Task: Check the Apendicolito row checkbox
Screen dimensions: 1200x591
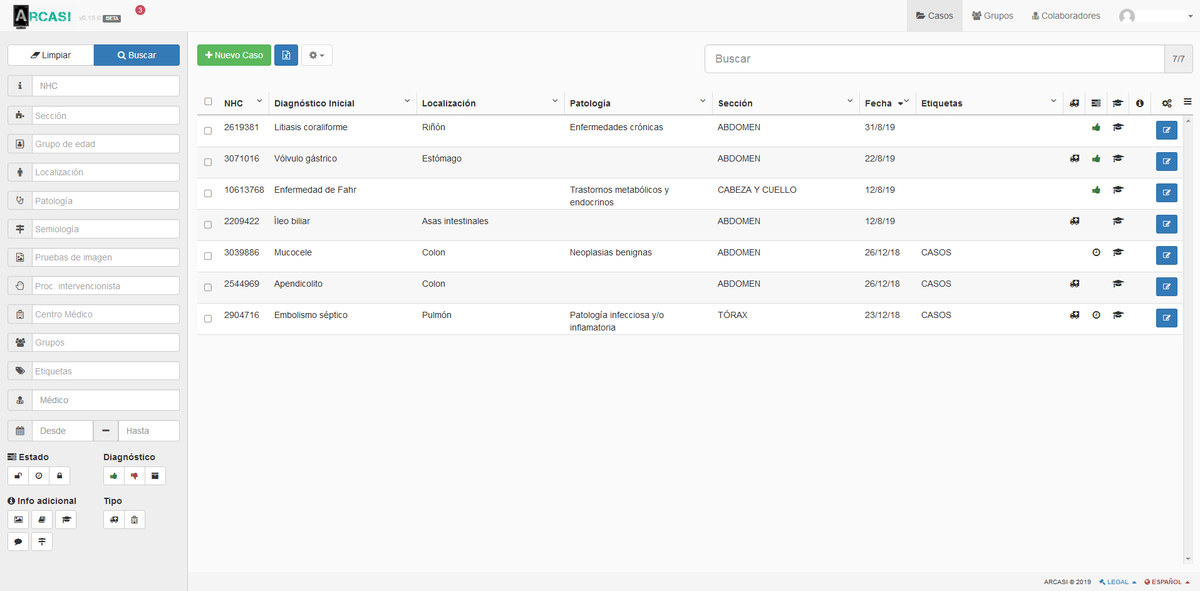Action: click(x=208, y=287)
